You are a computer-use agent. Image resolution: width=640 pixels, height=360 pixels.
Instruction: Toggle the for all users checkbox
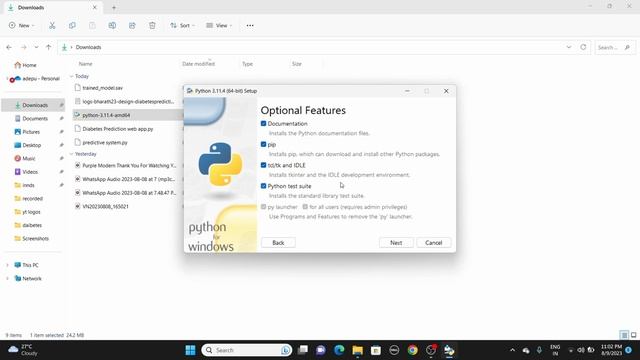coord(305,207)
